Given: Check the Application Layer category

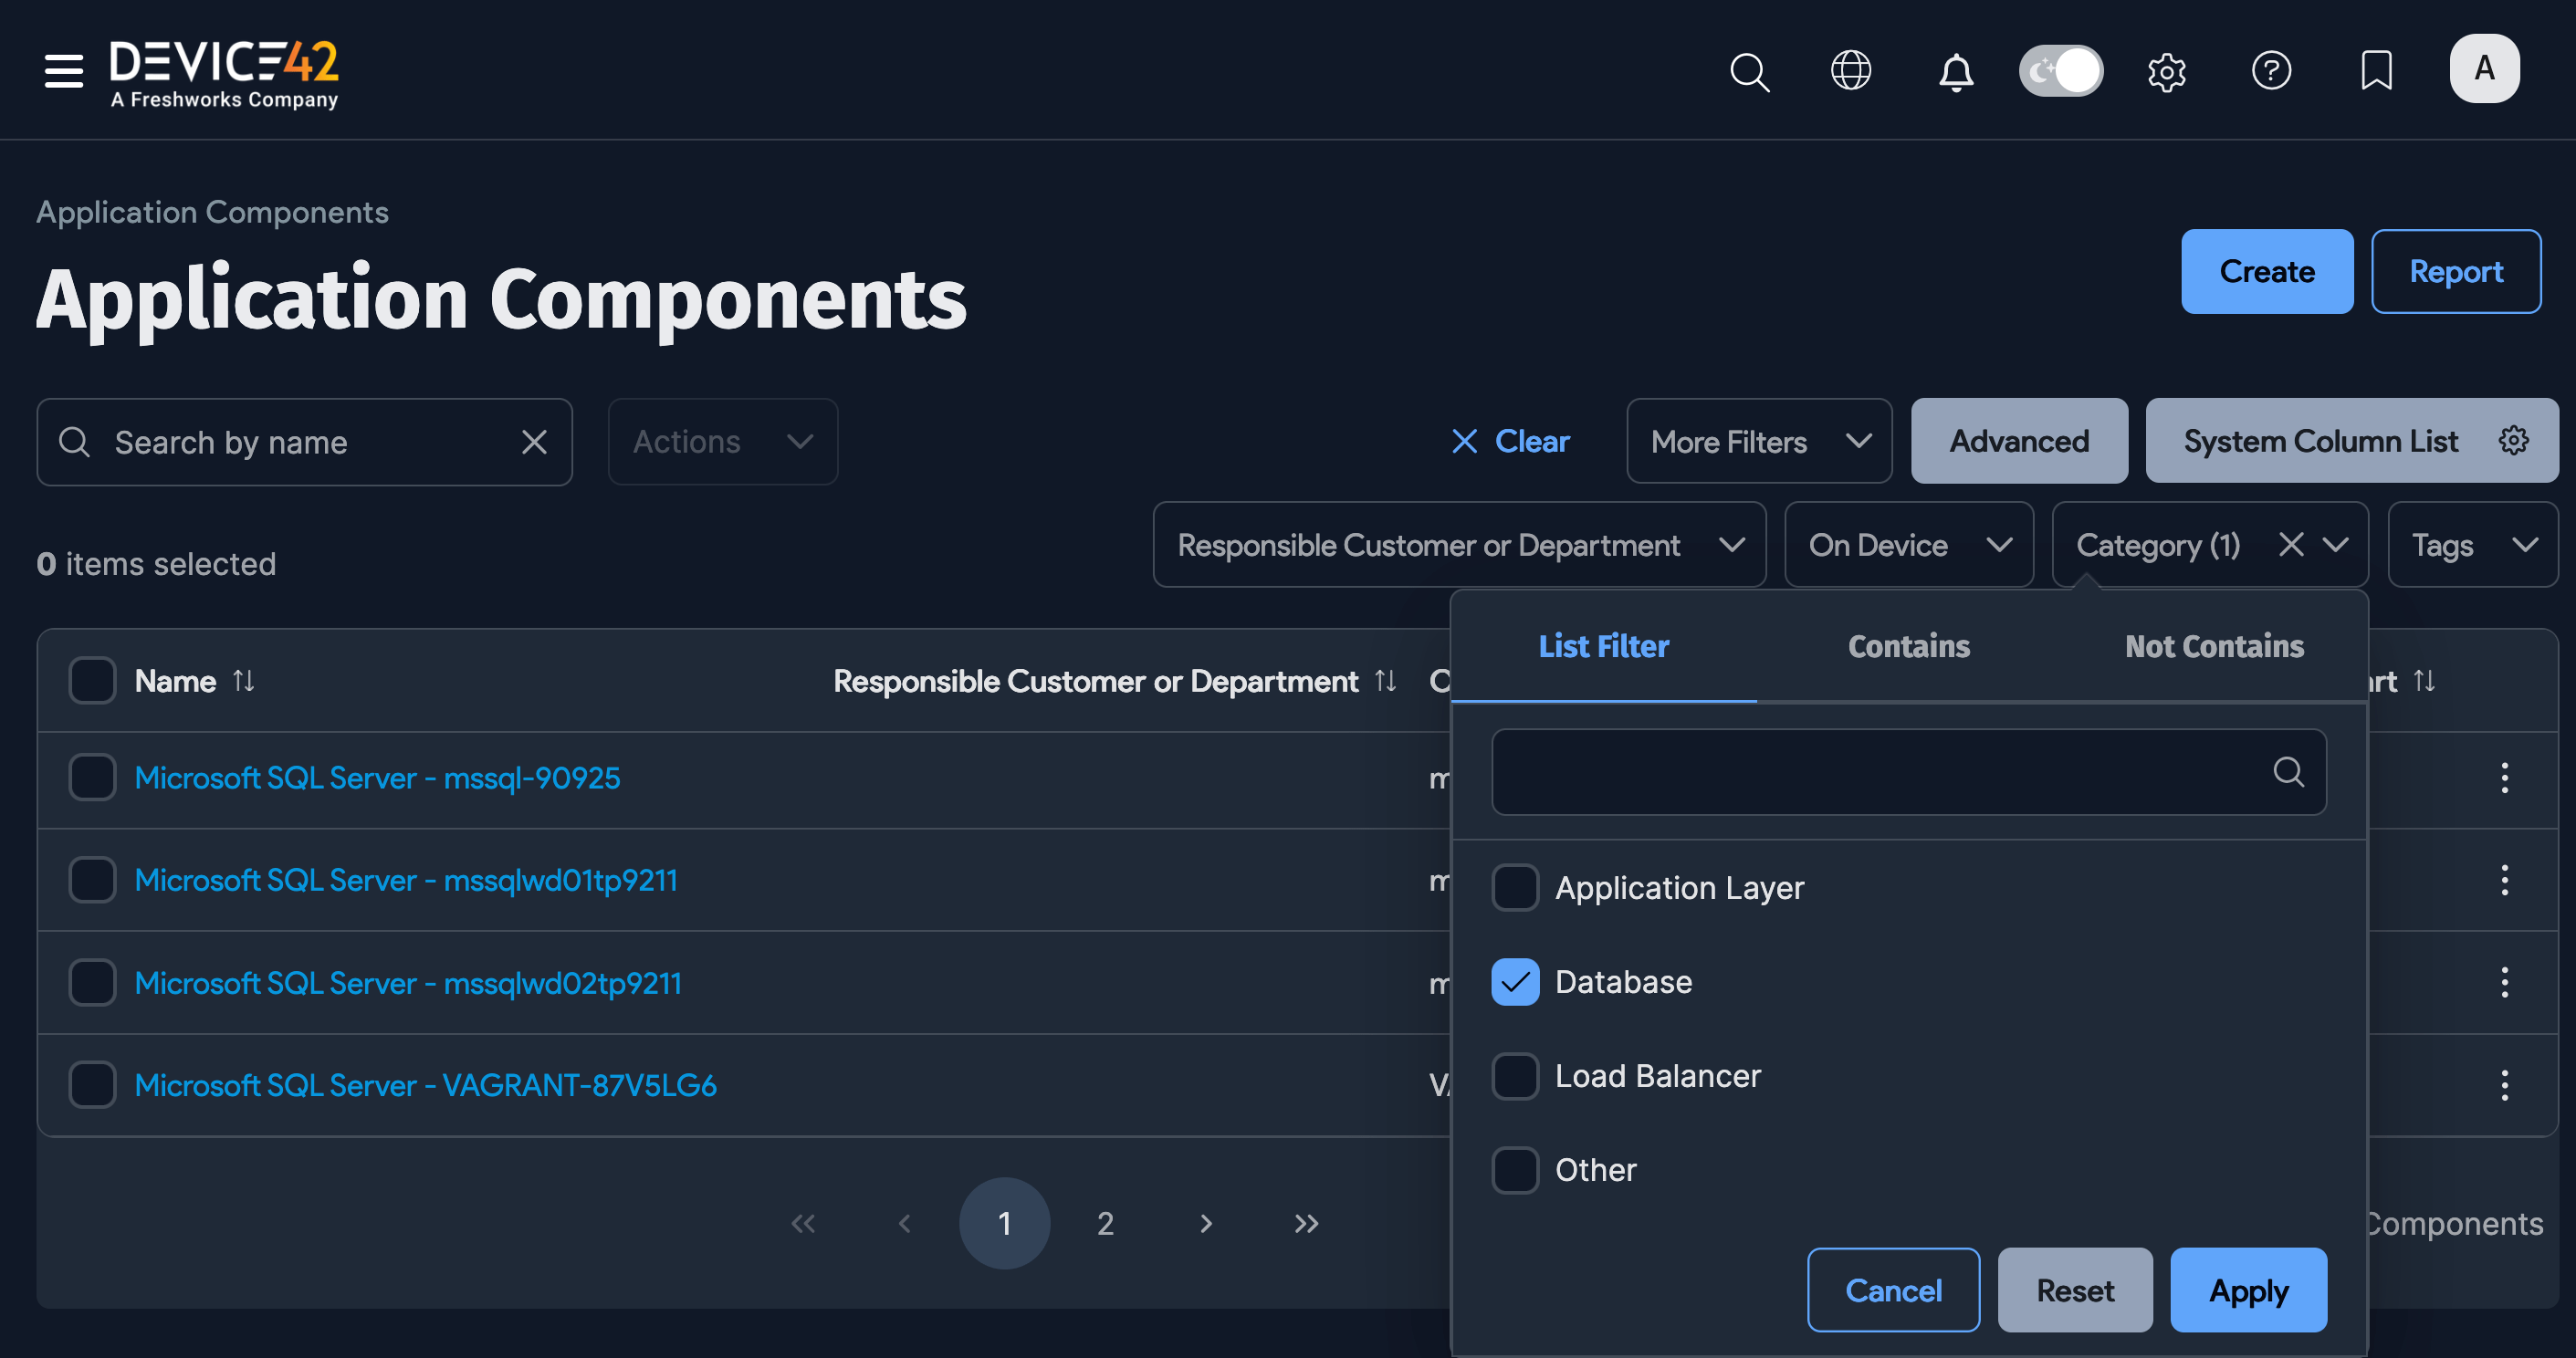Looking at the screenshot, I should (x=1515, y=887).
